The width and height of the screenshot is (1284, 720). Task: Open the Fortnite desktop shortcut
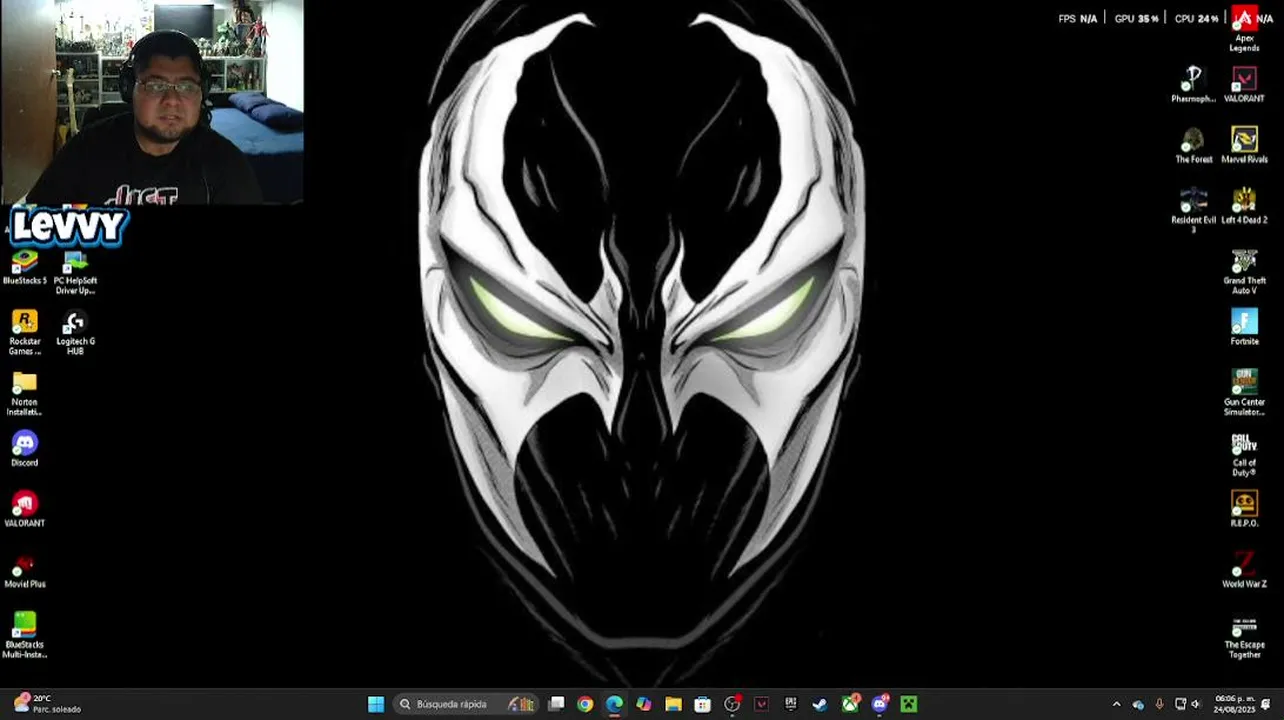[1244, 328]
